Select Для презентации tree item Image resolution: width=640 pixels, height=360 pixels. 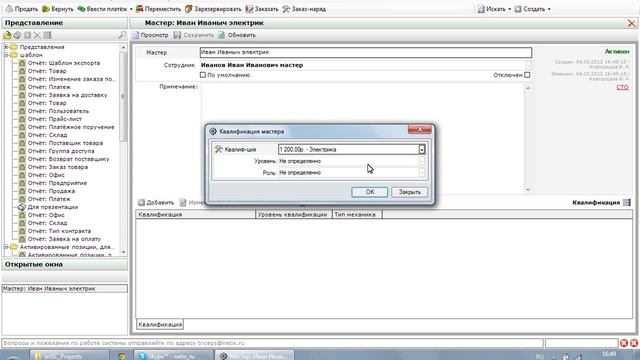[x=53, y=207]
